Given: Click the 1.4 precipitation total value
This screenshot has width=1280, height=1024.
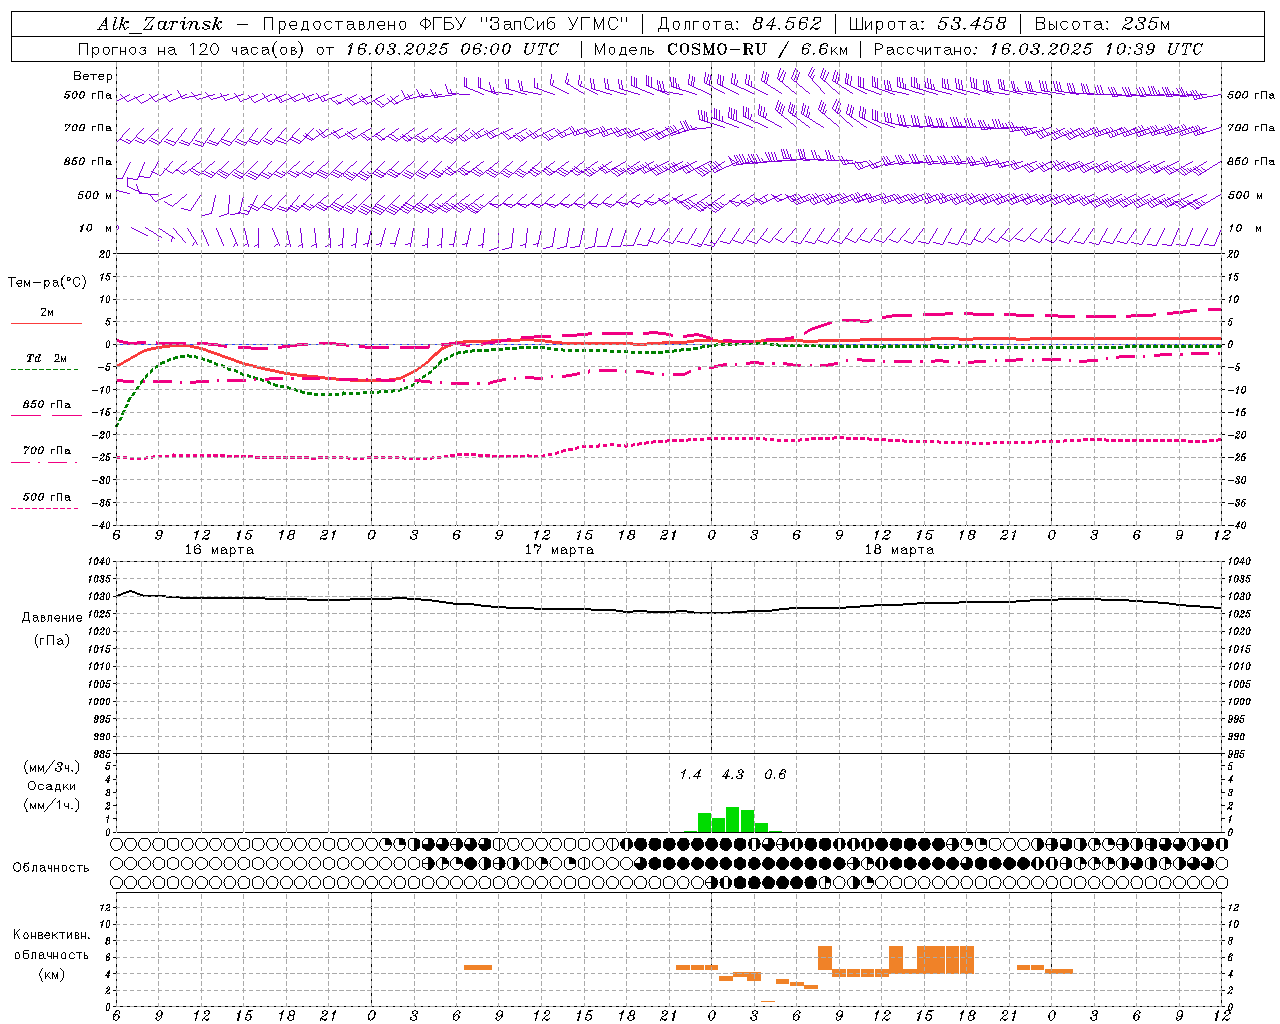Looking at the screenshot, I should [691, 774].
